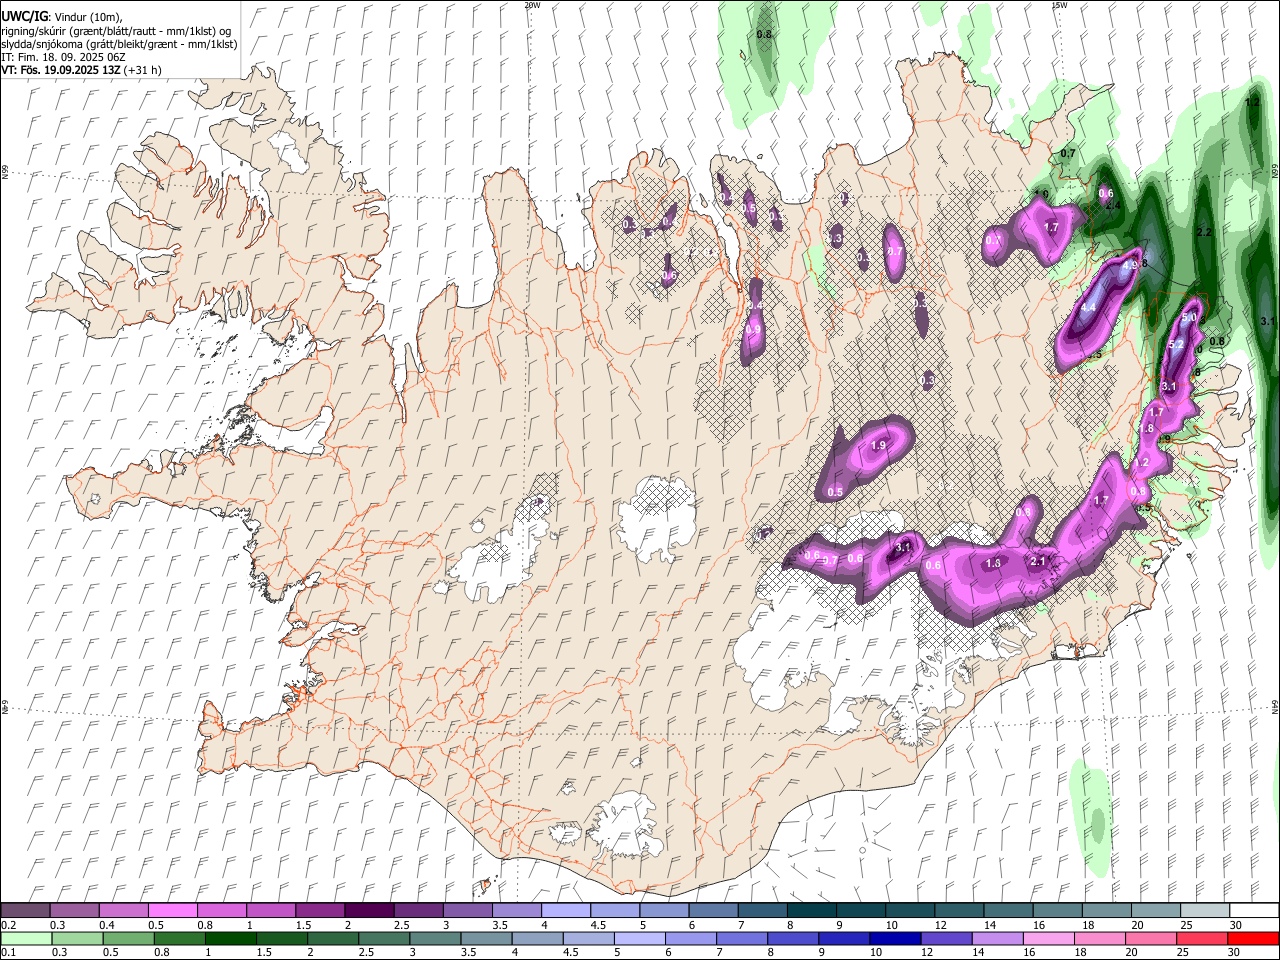The image size is (1280, 960).
Task: Pick the bright pink swatch from 0.5 to 0.8
Action: [173, 910]
